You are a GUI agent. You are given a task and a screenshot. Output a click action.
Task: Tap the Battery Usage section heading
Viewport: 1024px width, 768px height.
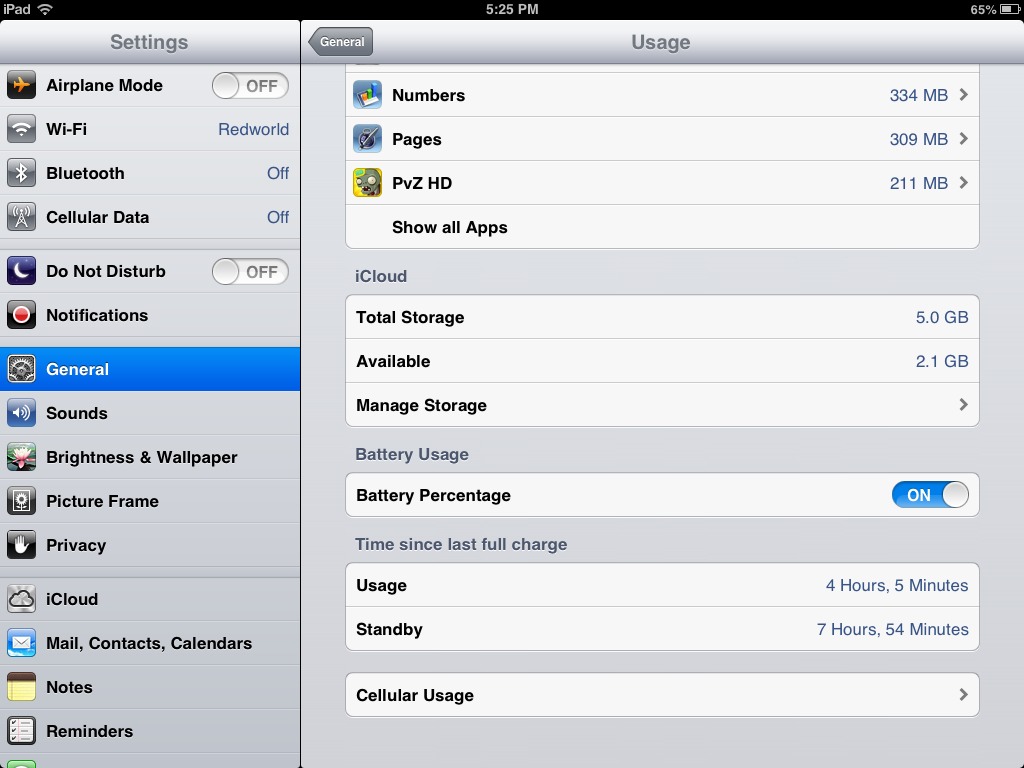pyautogui.click(x=412, y=455)
